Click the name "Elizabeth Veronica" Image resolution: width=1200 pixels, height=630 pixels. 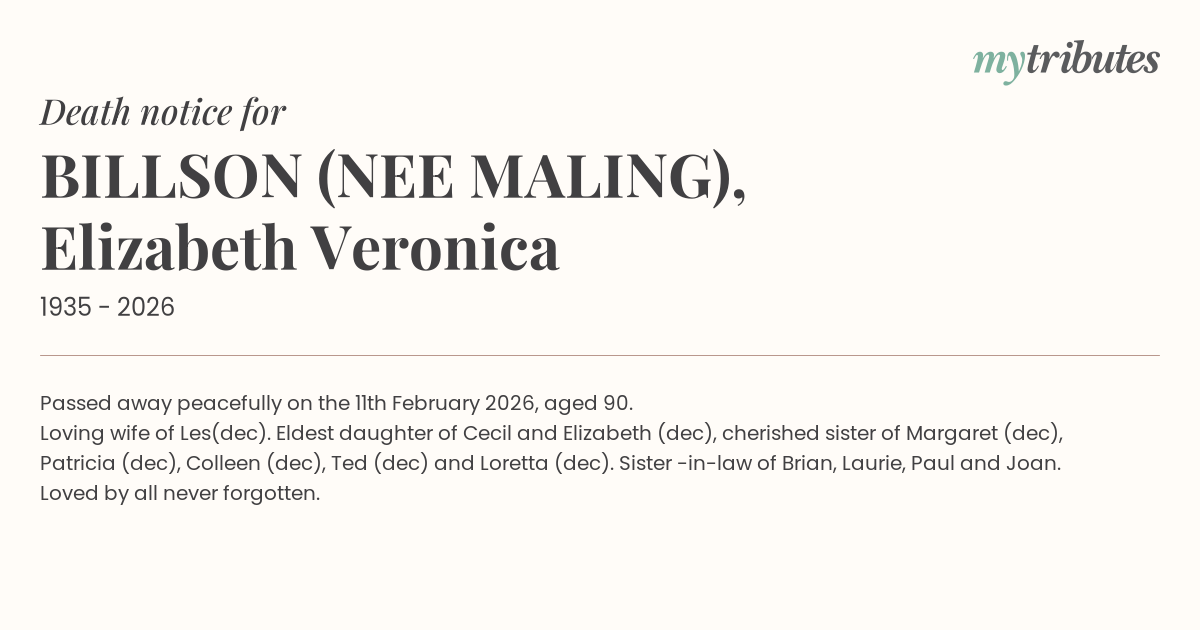pos(300,249)
